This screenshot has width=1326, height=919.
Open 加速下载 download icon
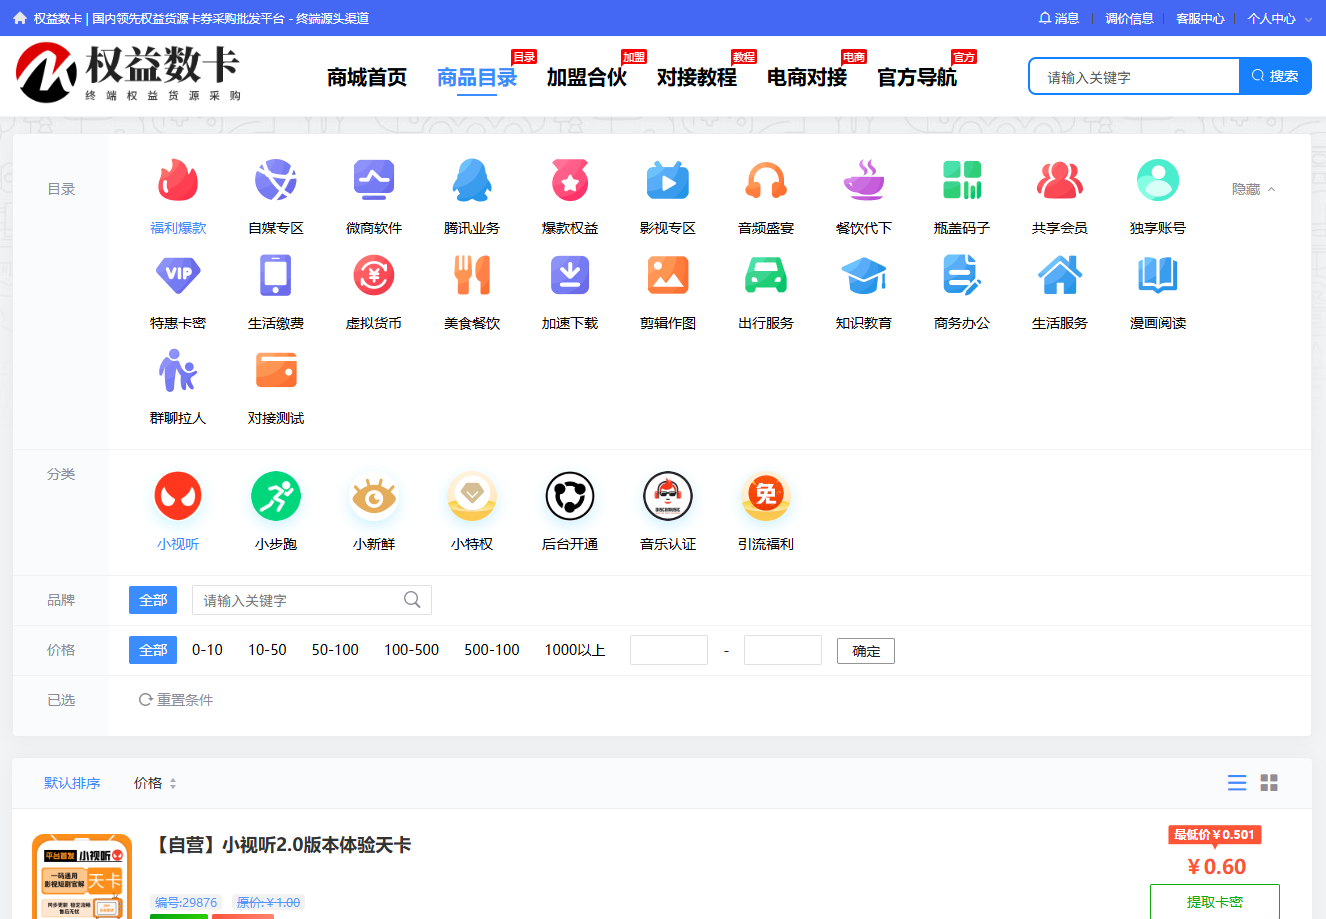570,275
